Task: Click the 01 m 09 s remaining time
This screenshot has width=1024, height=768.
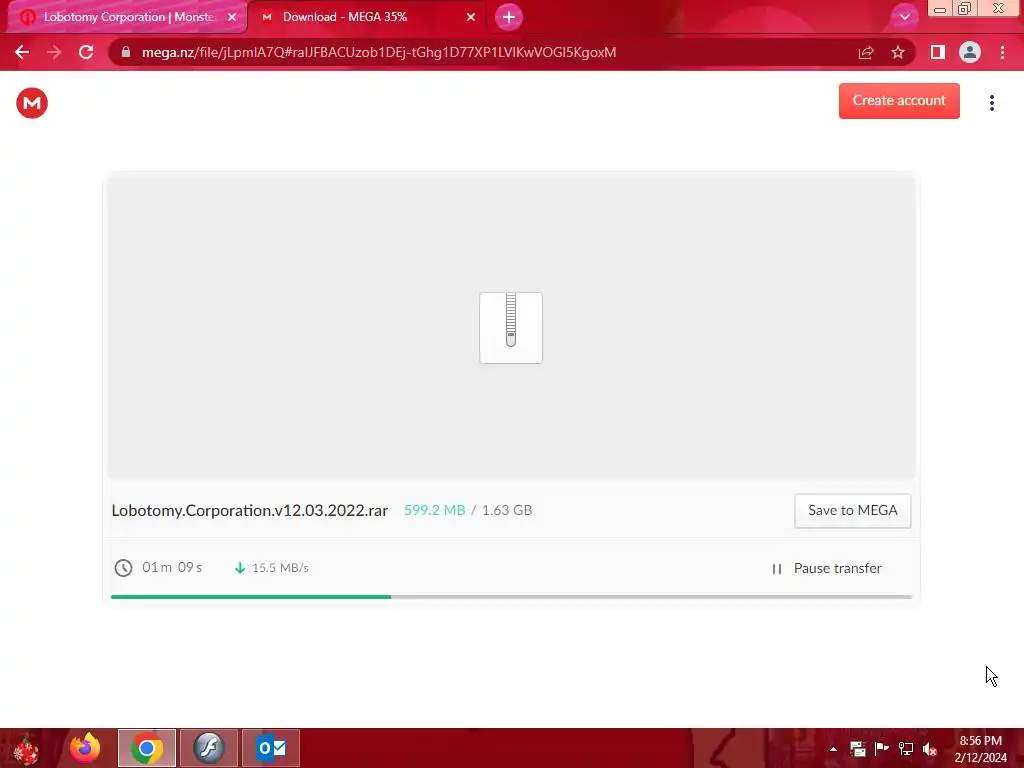Action: pos(172,568)
